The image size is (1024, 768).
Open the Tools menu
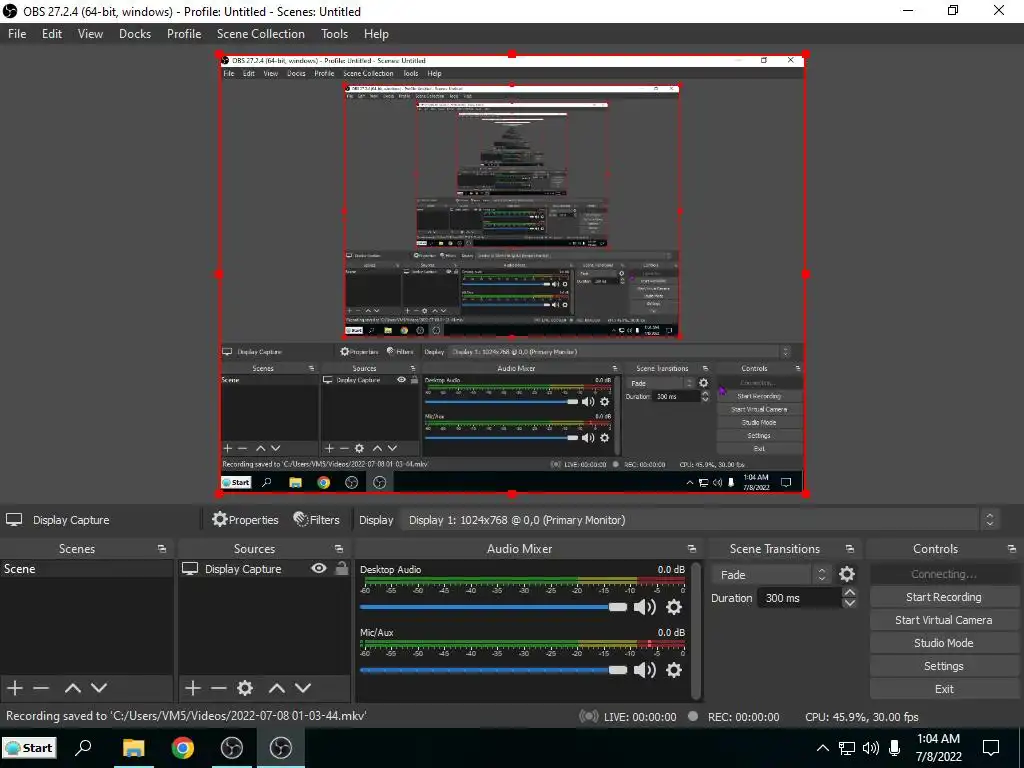coord(334,34)
